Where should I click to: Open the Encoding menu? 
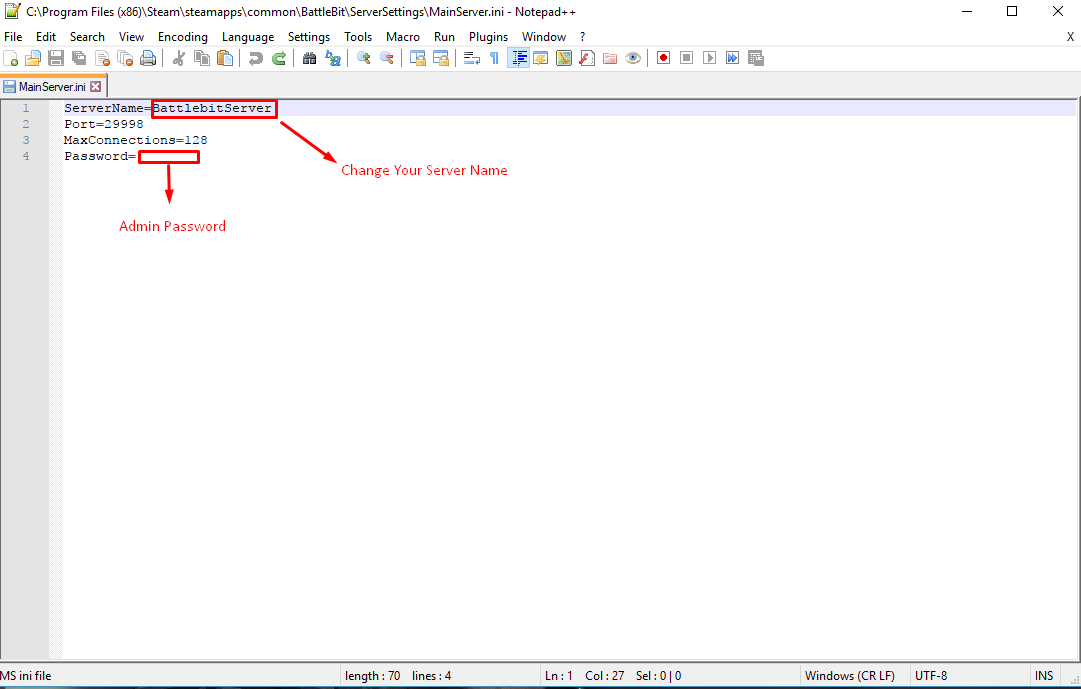click(x=183, y=37)
